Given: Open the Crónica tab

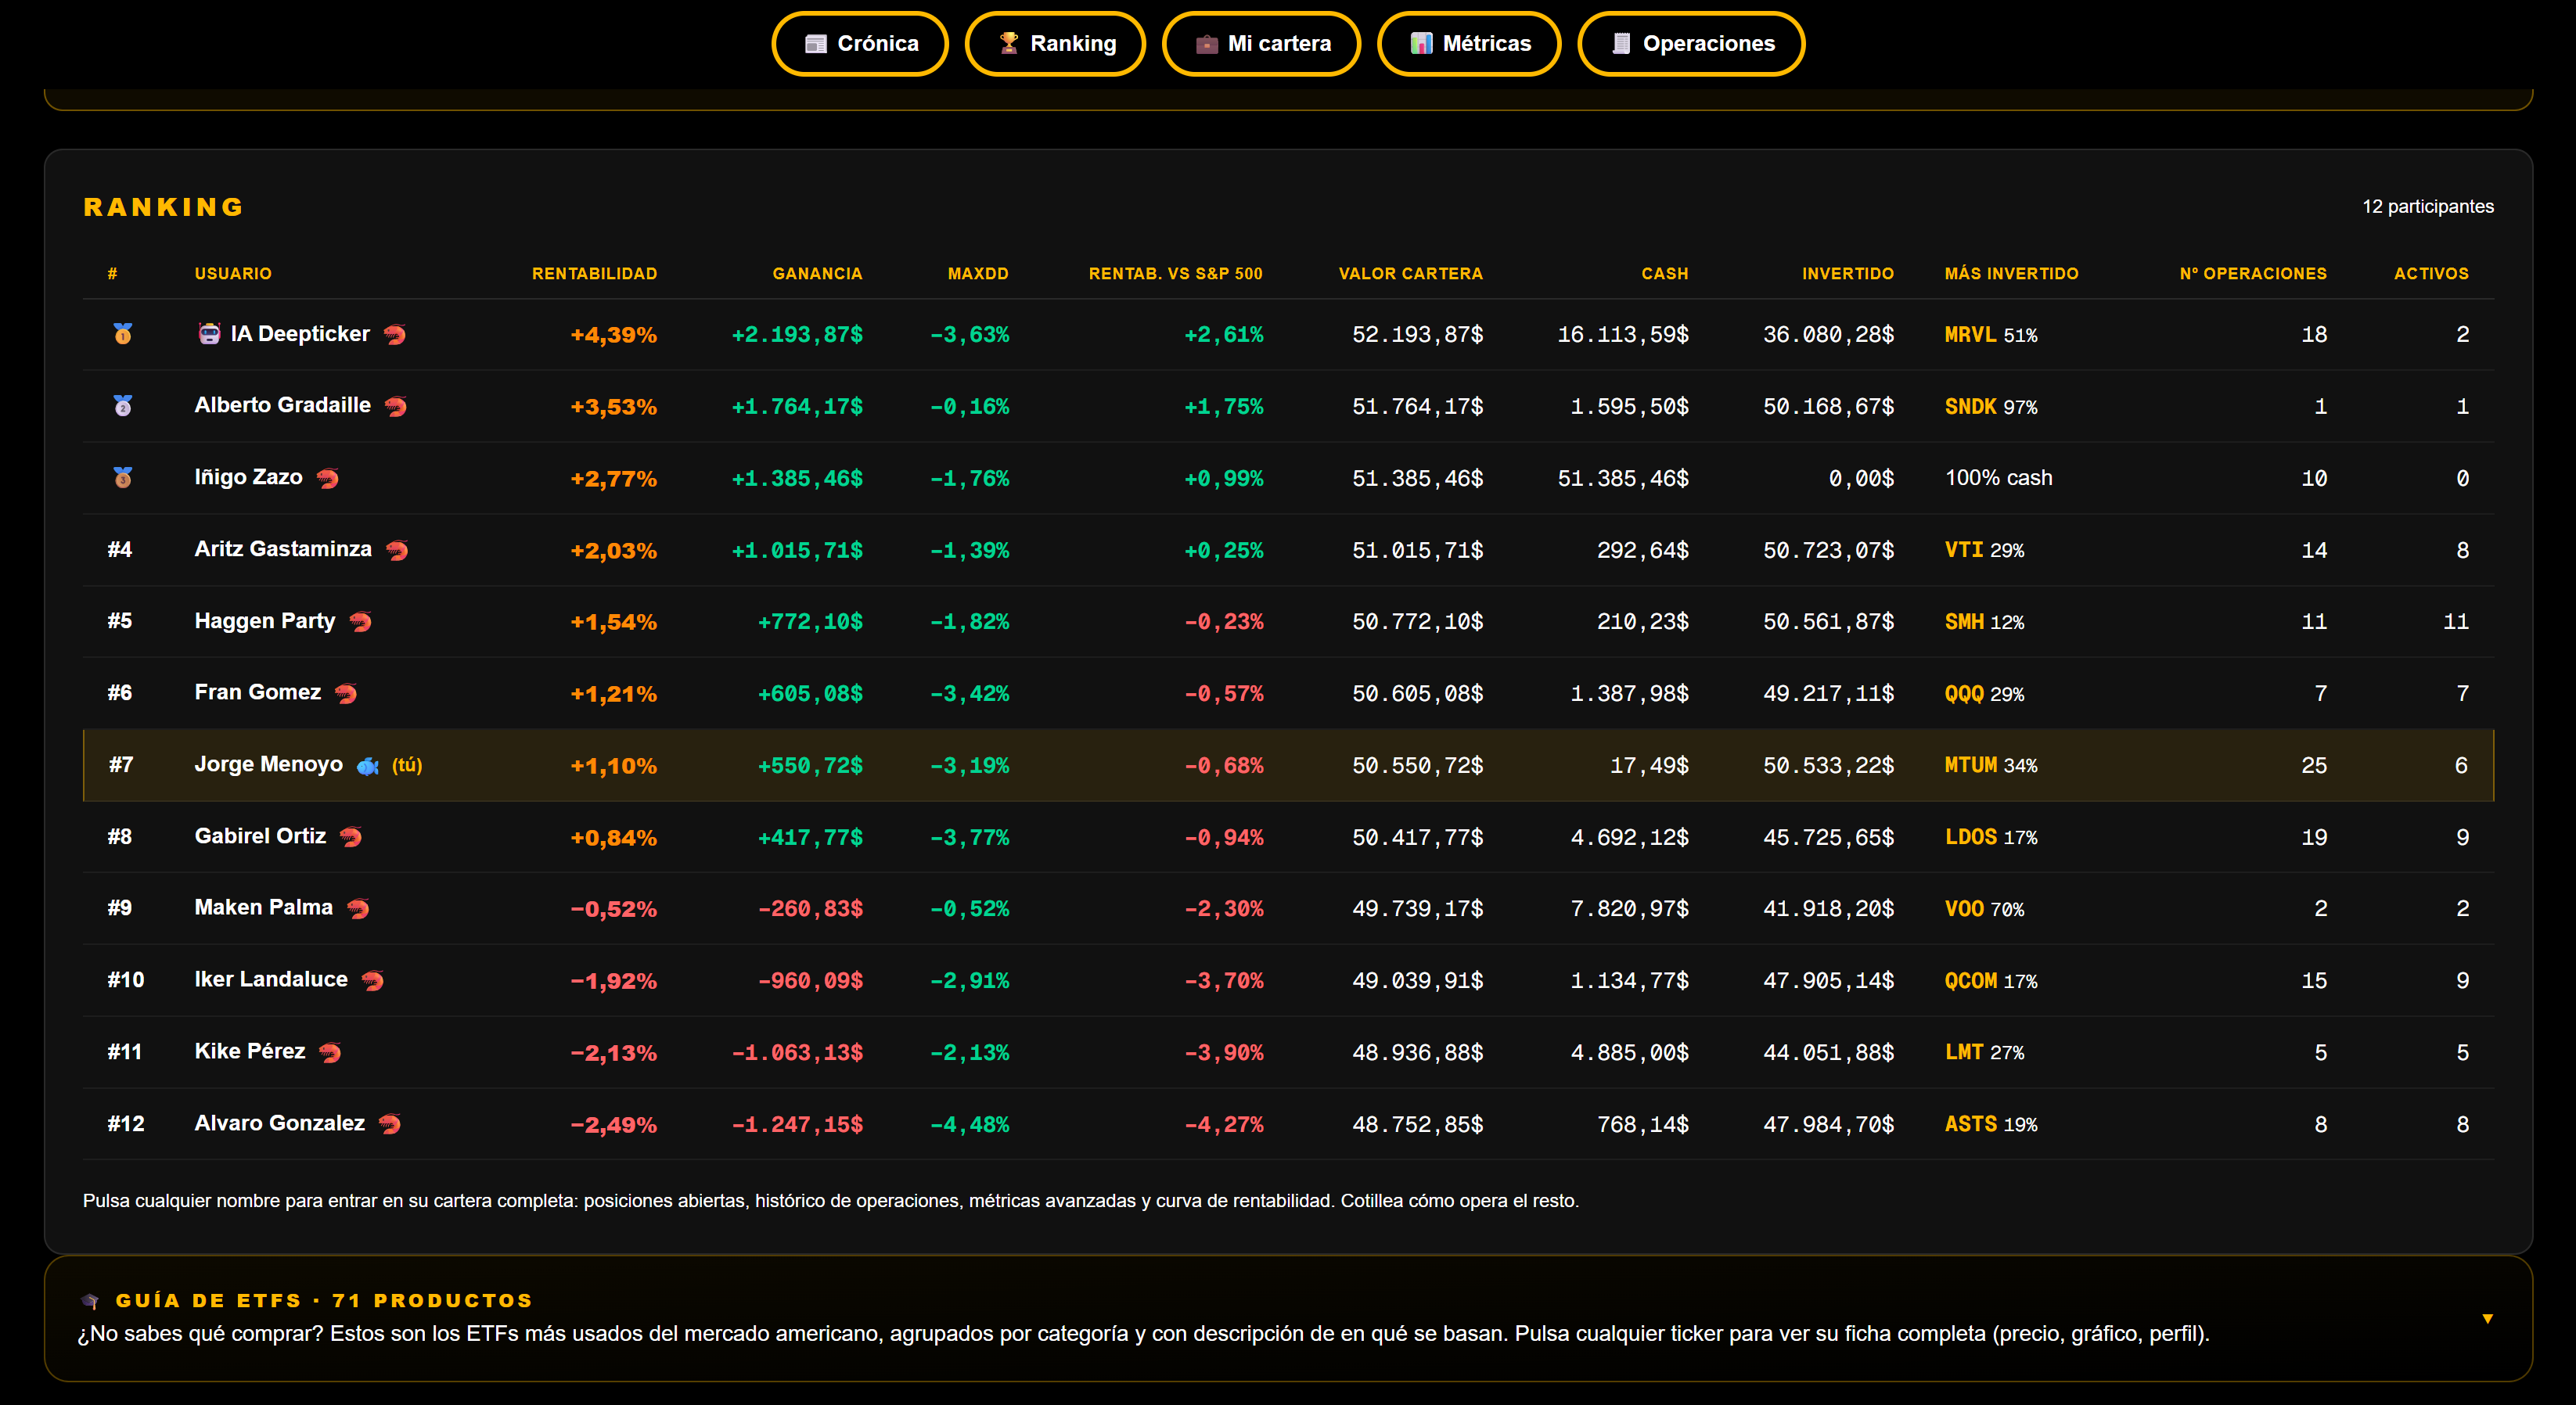Looking at the screenshot, I should coord(860,44).
